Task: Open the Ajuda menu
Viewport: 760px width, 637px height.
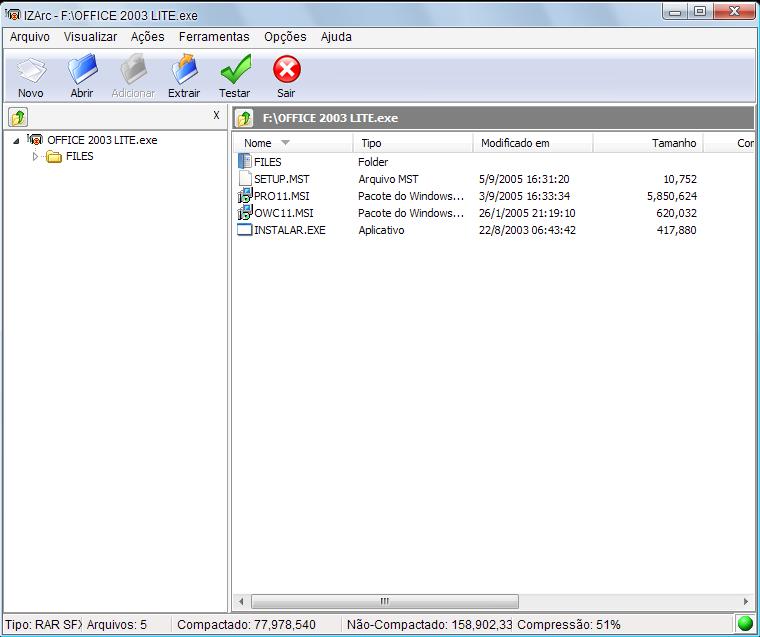Action: 336,37
